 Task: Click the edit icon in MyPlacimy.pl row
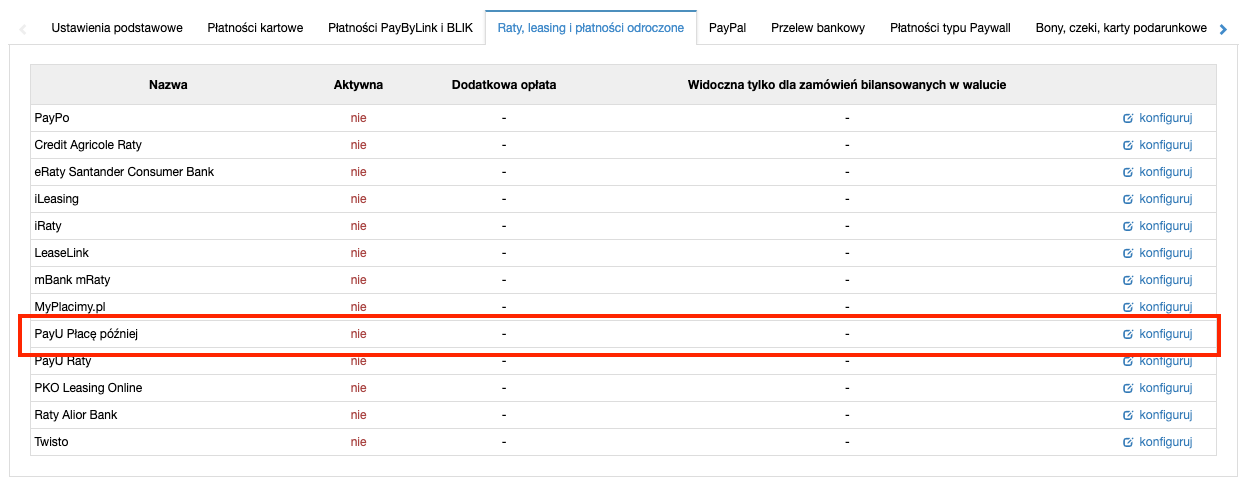point(1128,307)
